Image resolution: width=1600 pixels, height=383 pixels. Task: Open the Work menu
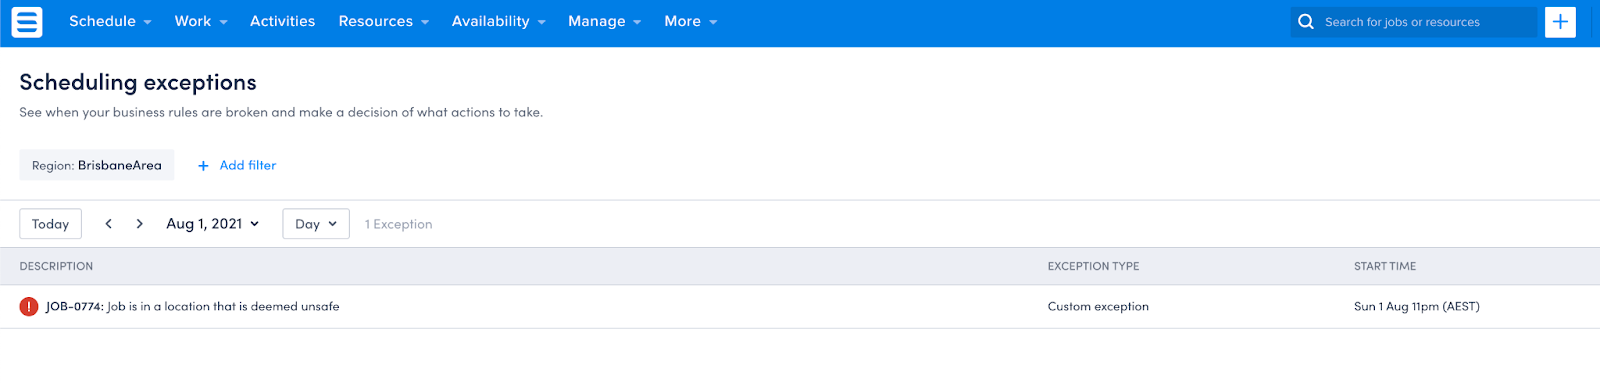pos(201,21)
